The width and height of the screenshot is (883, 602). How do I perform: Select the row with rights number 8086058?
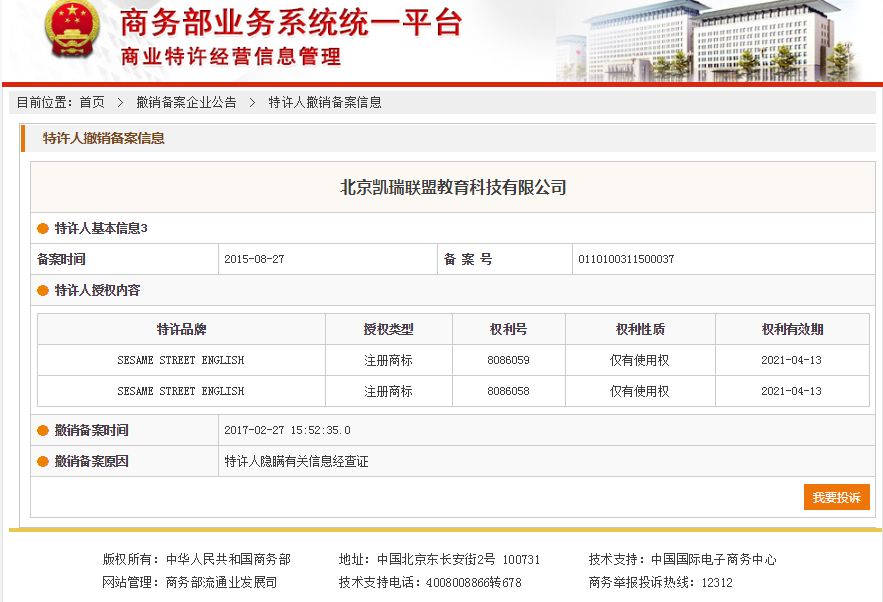pyautogui.click(x=508, y=391)
